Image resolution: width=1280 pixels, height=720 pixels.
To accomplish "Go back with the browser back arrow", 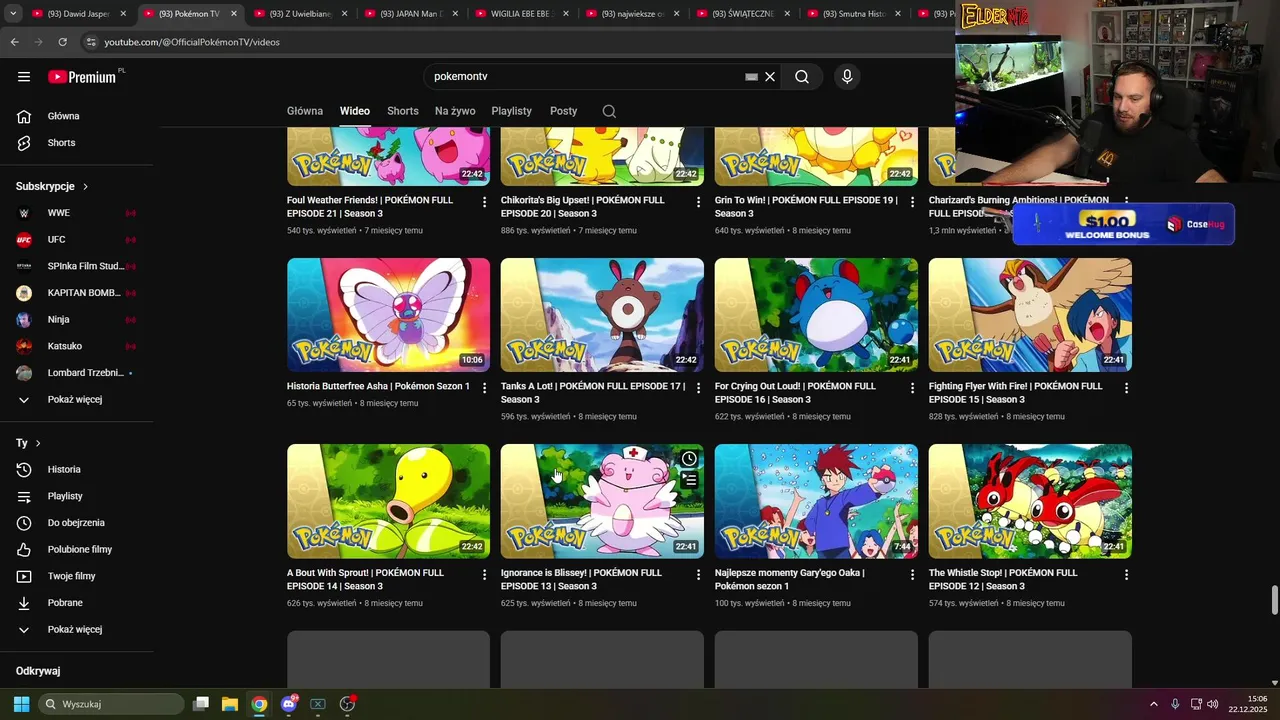I will coord(14,42).
